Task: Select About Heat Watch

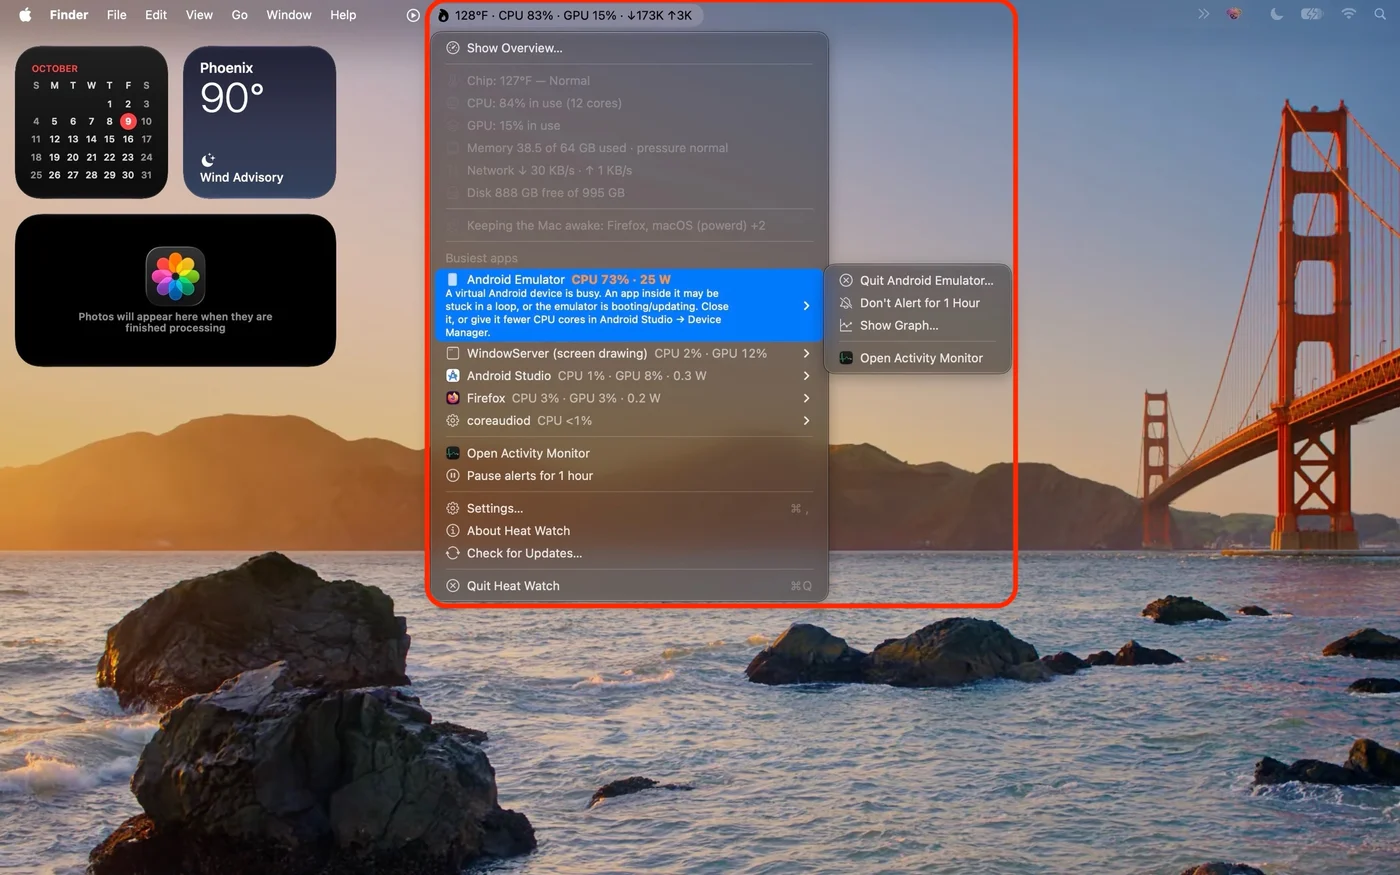Action: [629, 531]
